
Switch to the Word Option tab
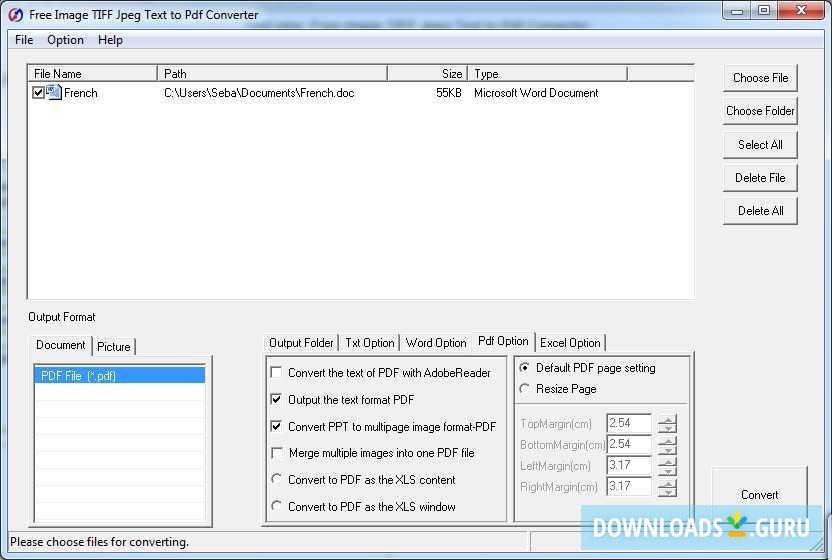(x=436, y=343)
